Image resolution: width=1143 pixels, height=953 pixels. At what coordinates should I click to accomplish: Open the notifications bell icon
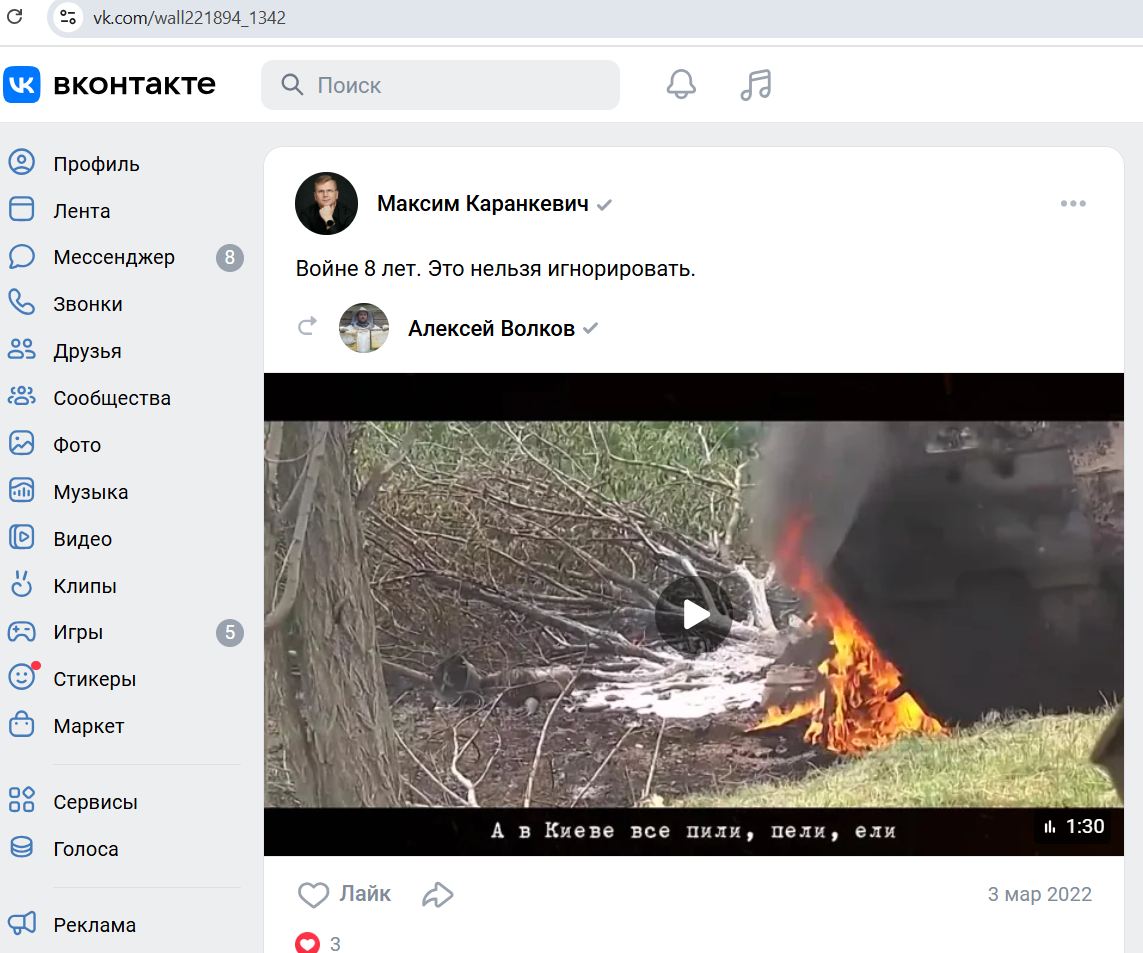click(681, 85)
